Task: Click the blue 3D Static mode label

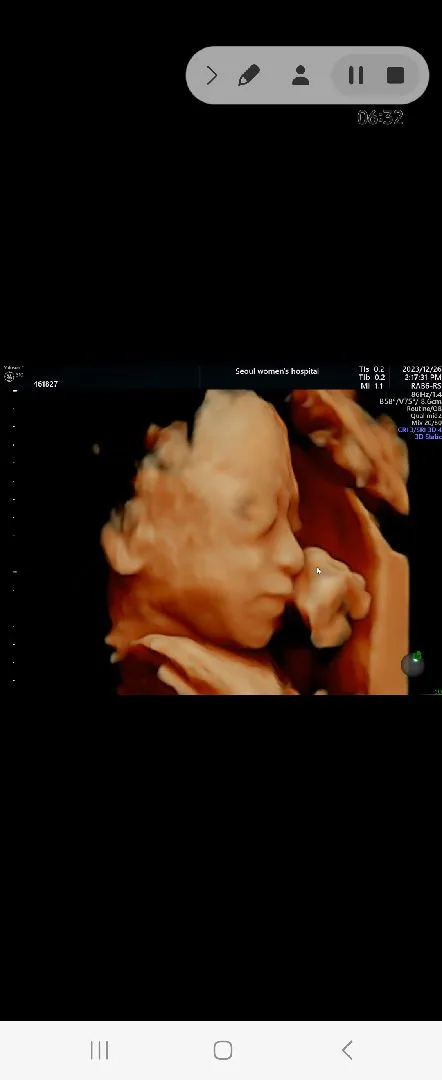Action: click(428, 437)
